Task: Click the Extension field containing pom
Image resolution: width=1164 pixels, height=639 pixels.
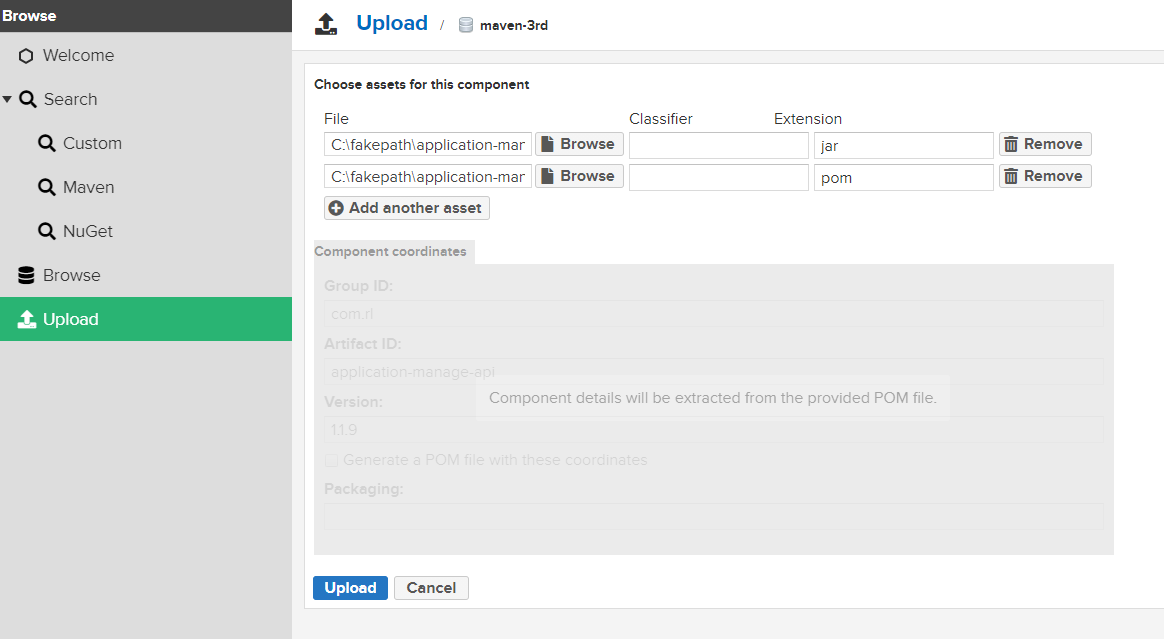Action: pyautogui.click(x=903, y=177)
